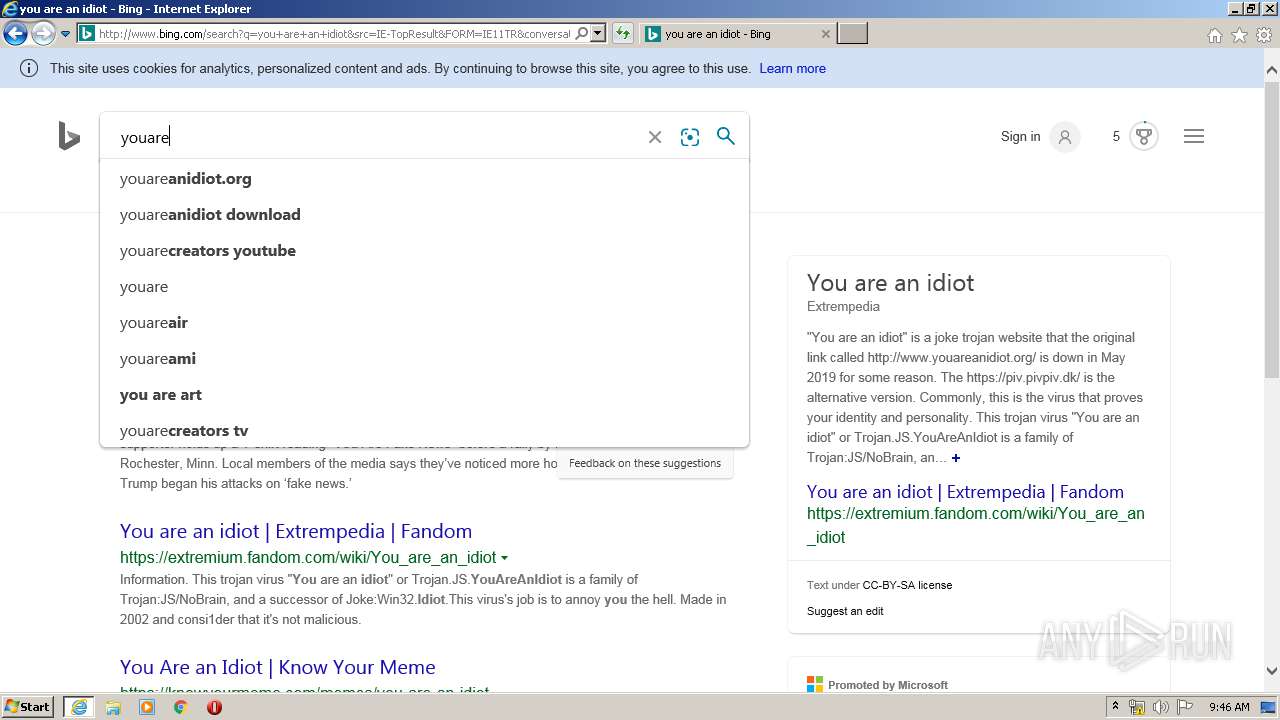Choose suggestion 'youareair'
This screenshot has width=1280, height=720.
pos(424,323)
